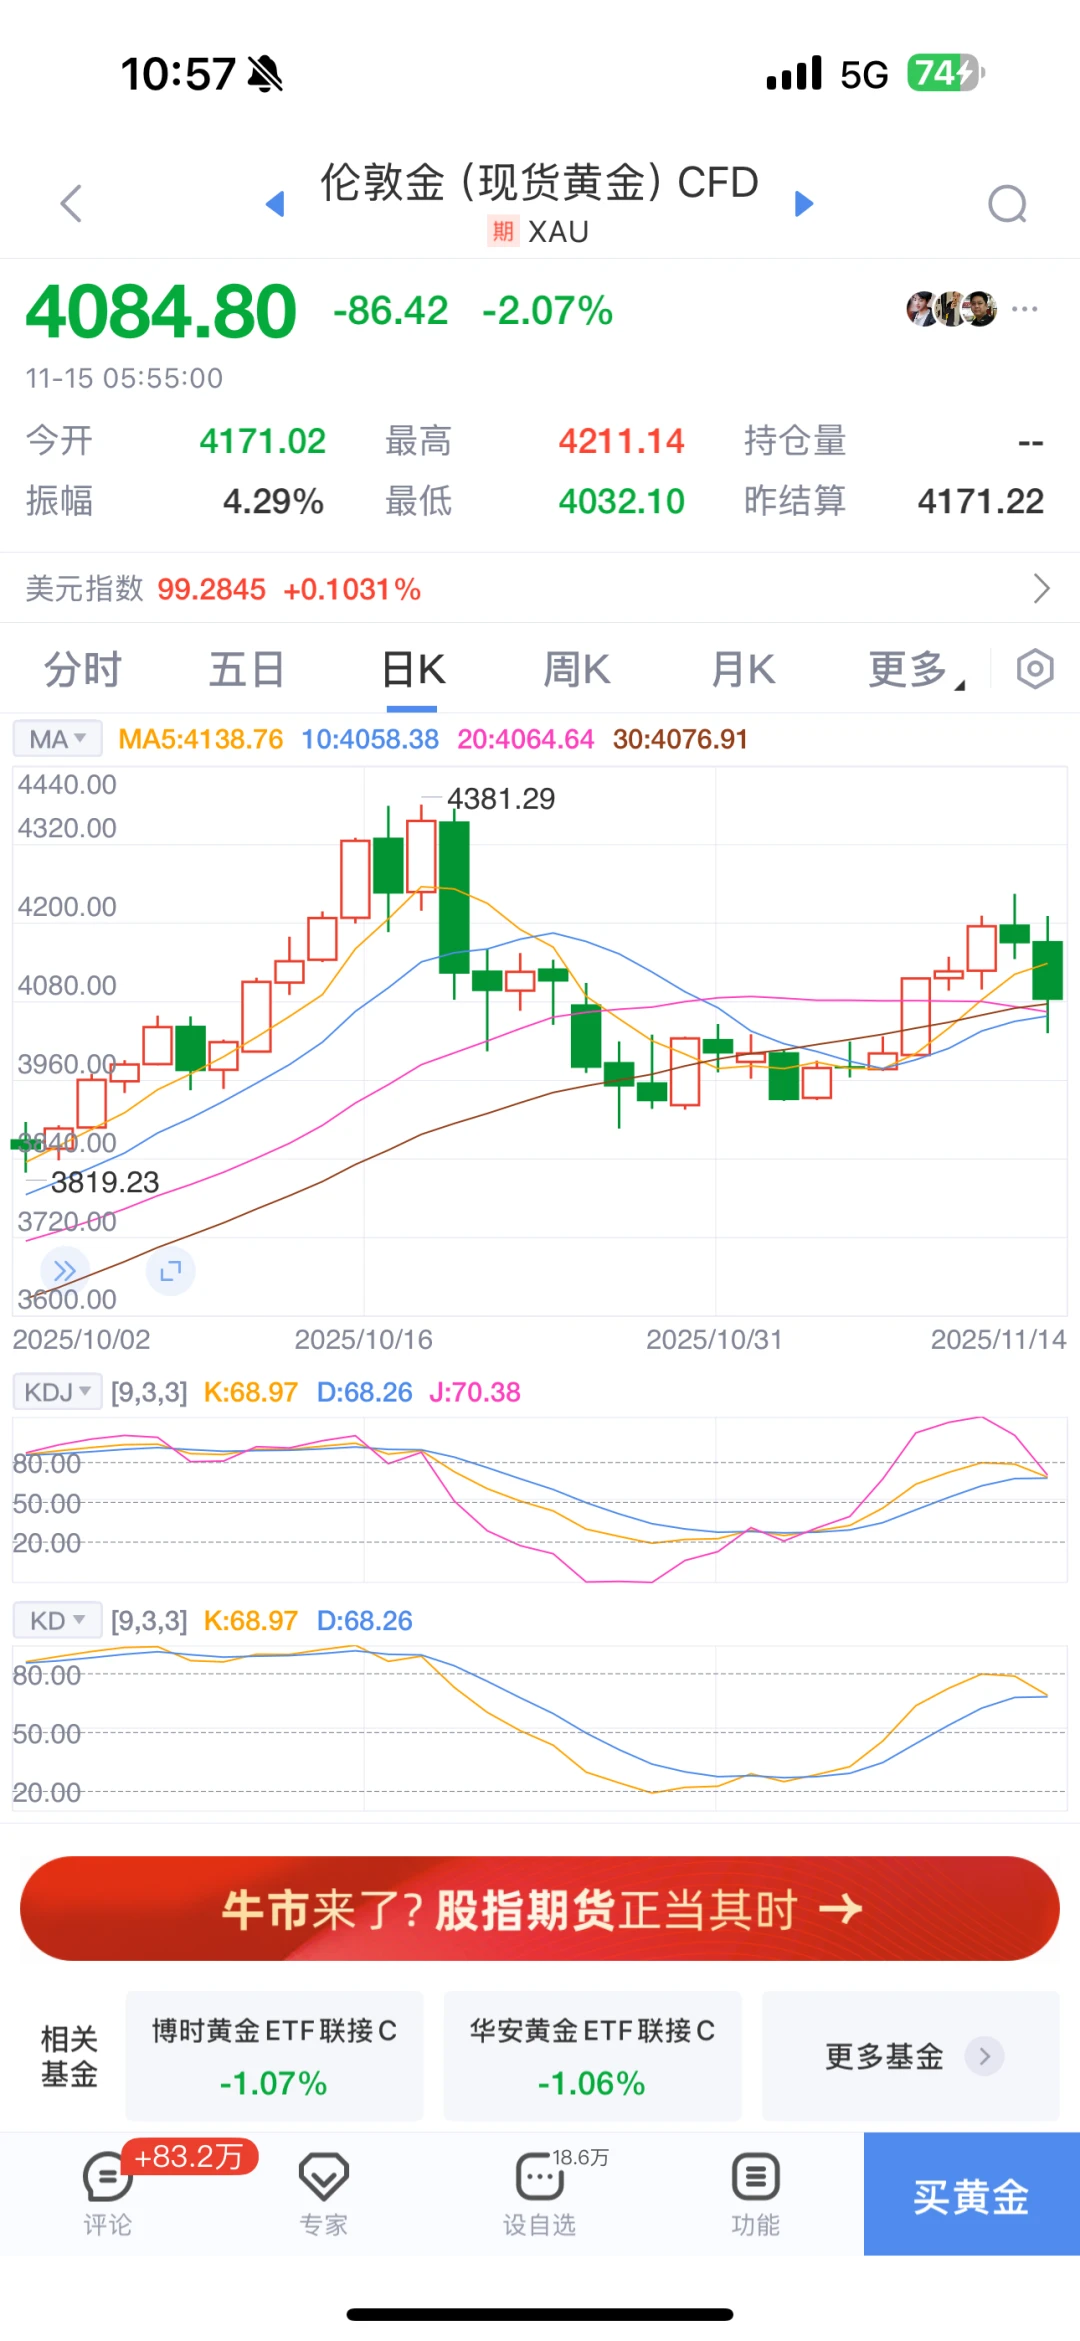The image size is (1080, 2341).
Task: Open the three-dot more options beside the avatars
Action: point(1025,309)
